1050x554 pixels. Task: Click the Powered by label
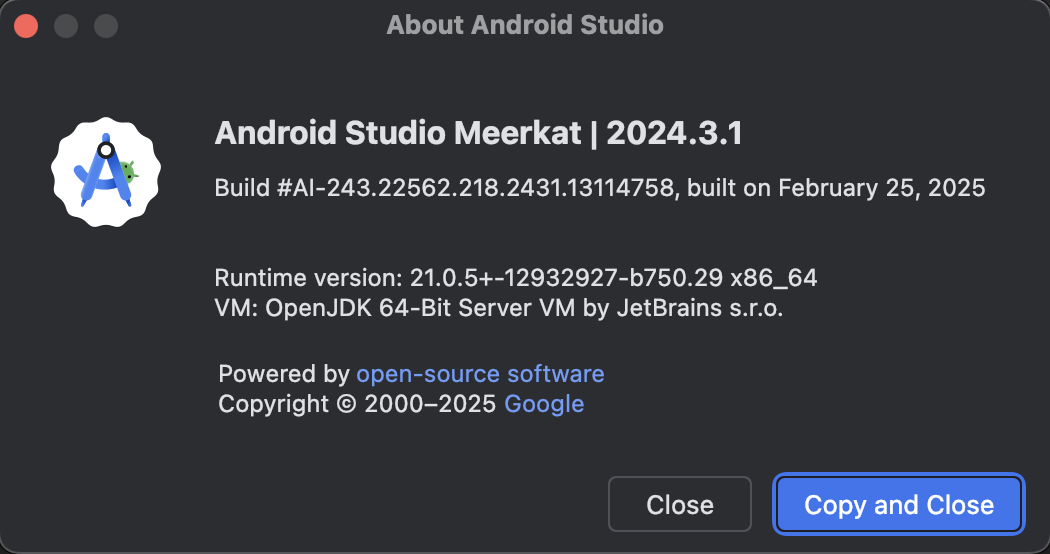pyautogui.click(x=284, y=373)
